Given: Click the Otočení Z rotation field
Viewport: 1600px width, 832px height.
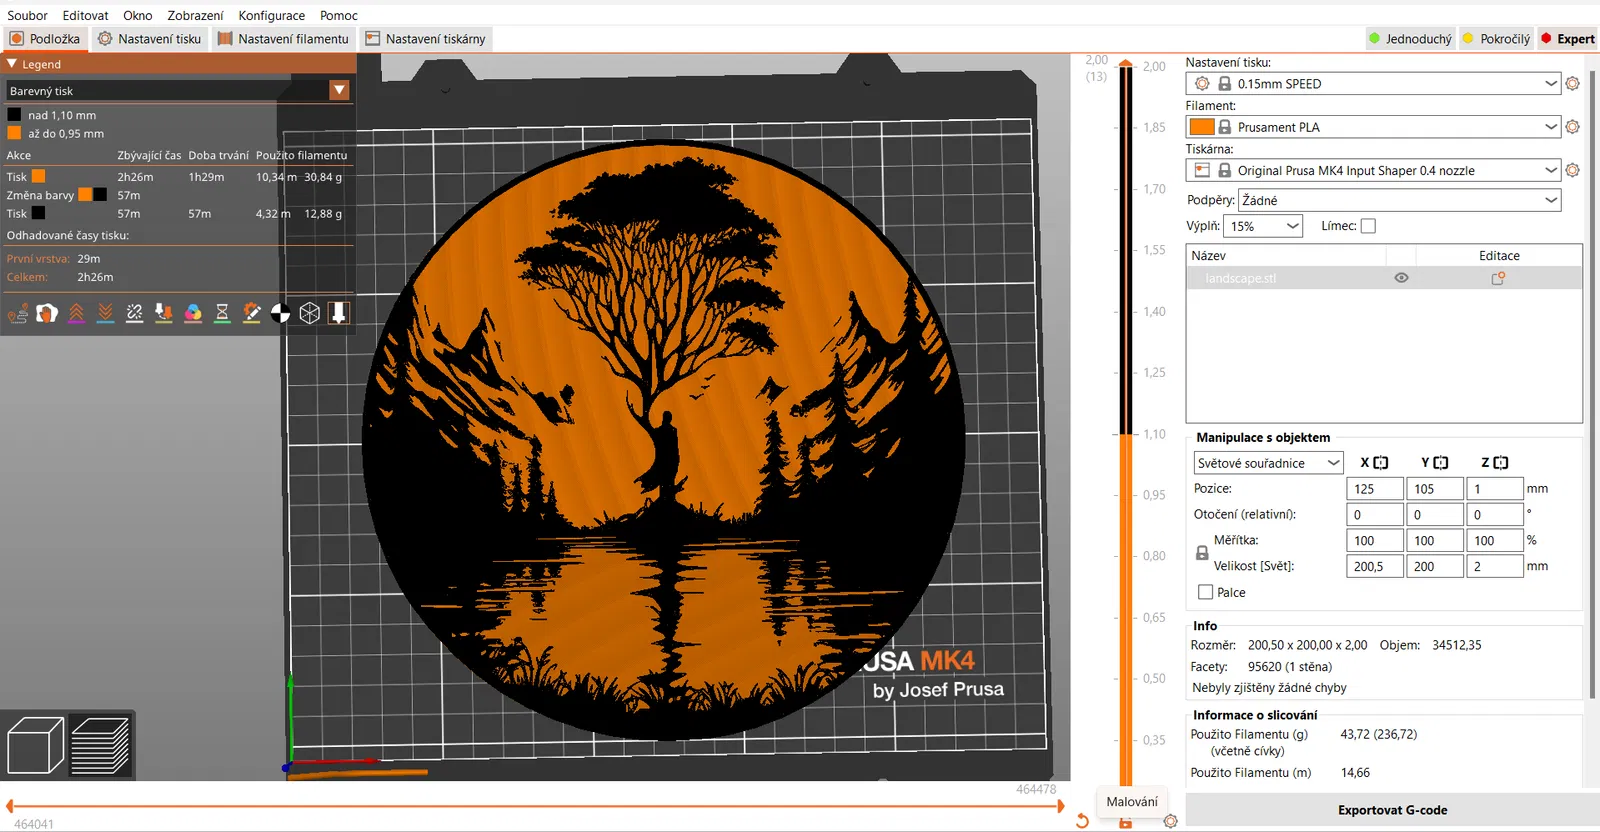Looking at the screenshot, I should 1495,515.
